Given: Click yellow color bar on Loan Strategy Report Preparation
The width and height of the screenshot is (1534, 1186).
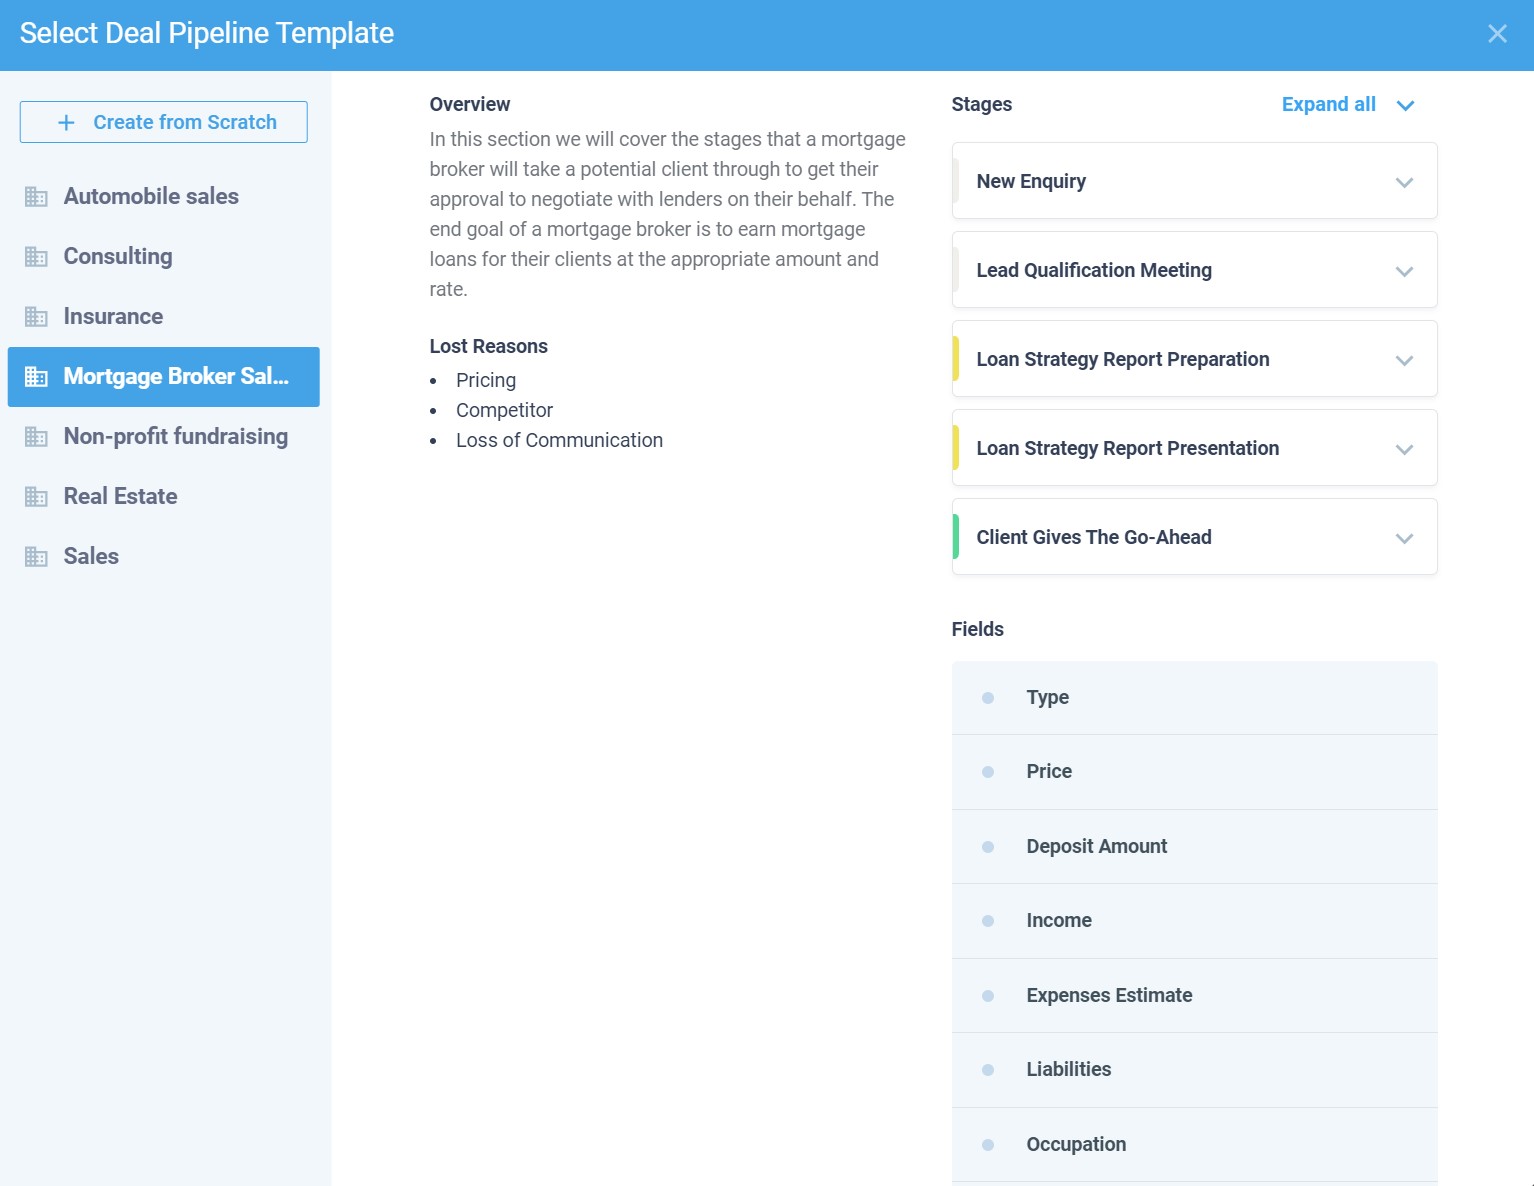Looking at the screenshot, I should click(x=956, y=359).
